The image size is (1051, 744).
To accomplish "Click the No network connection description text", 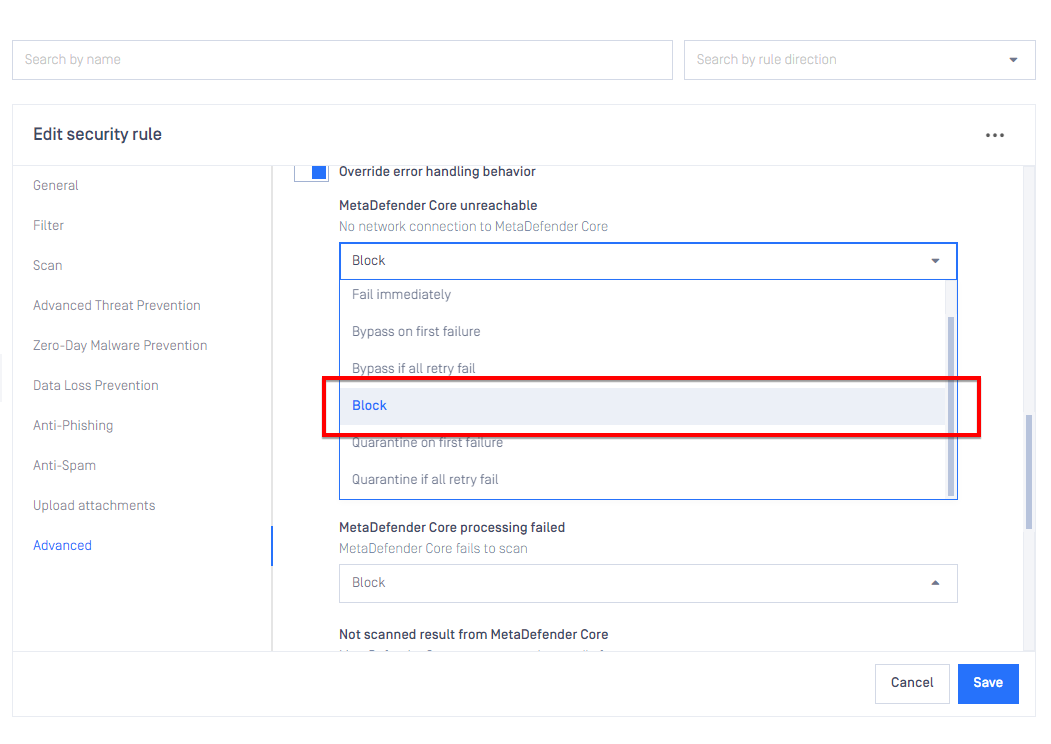I will coord(473,227).
